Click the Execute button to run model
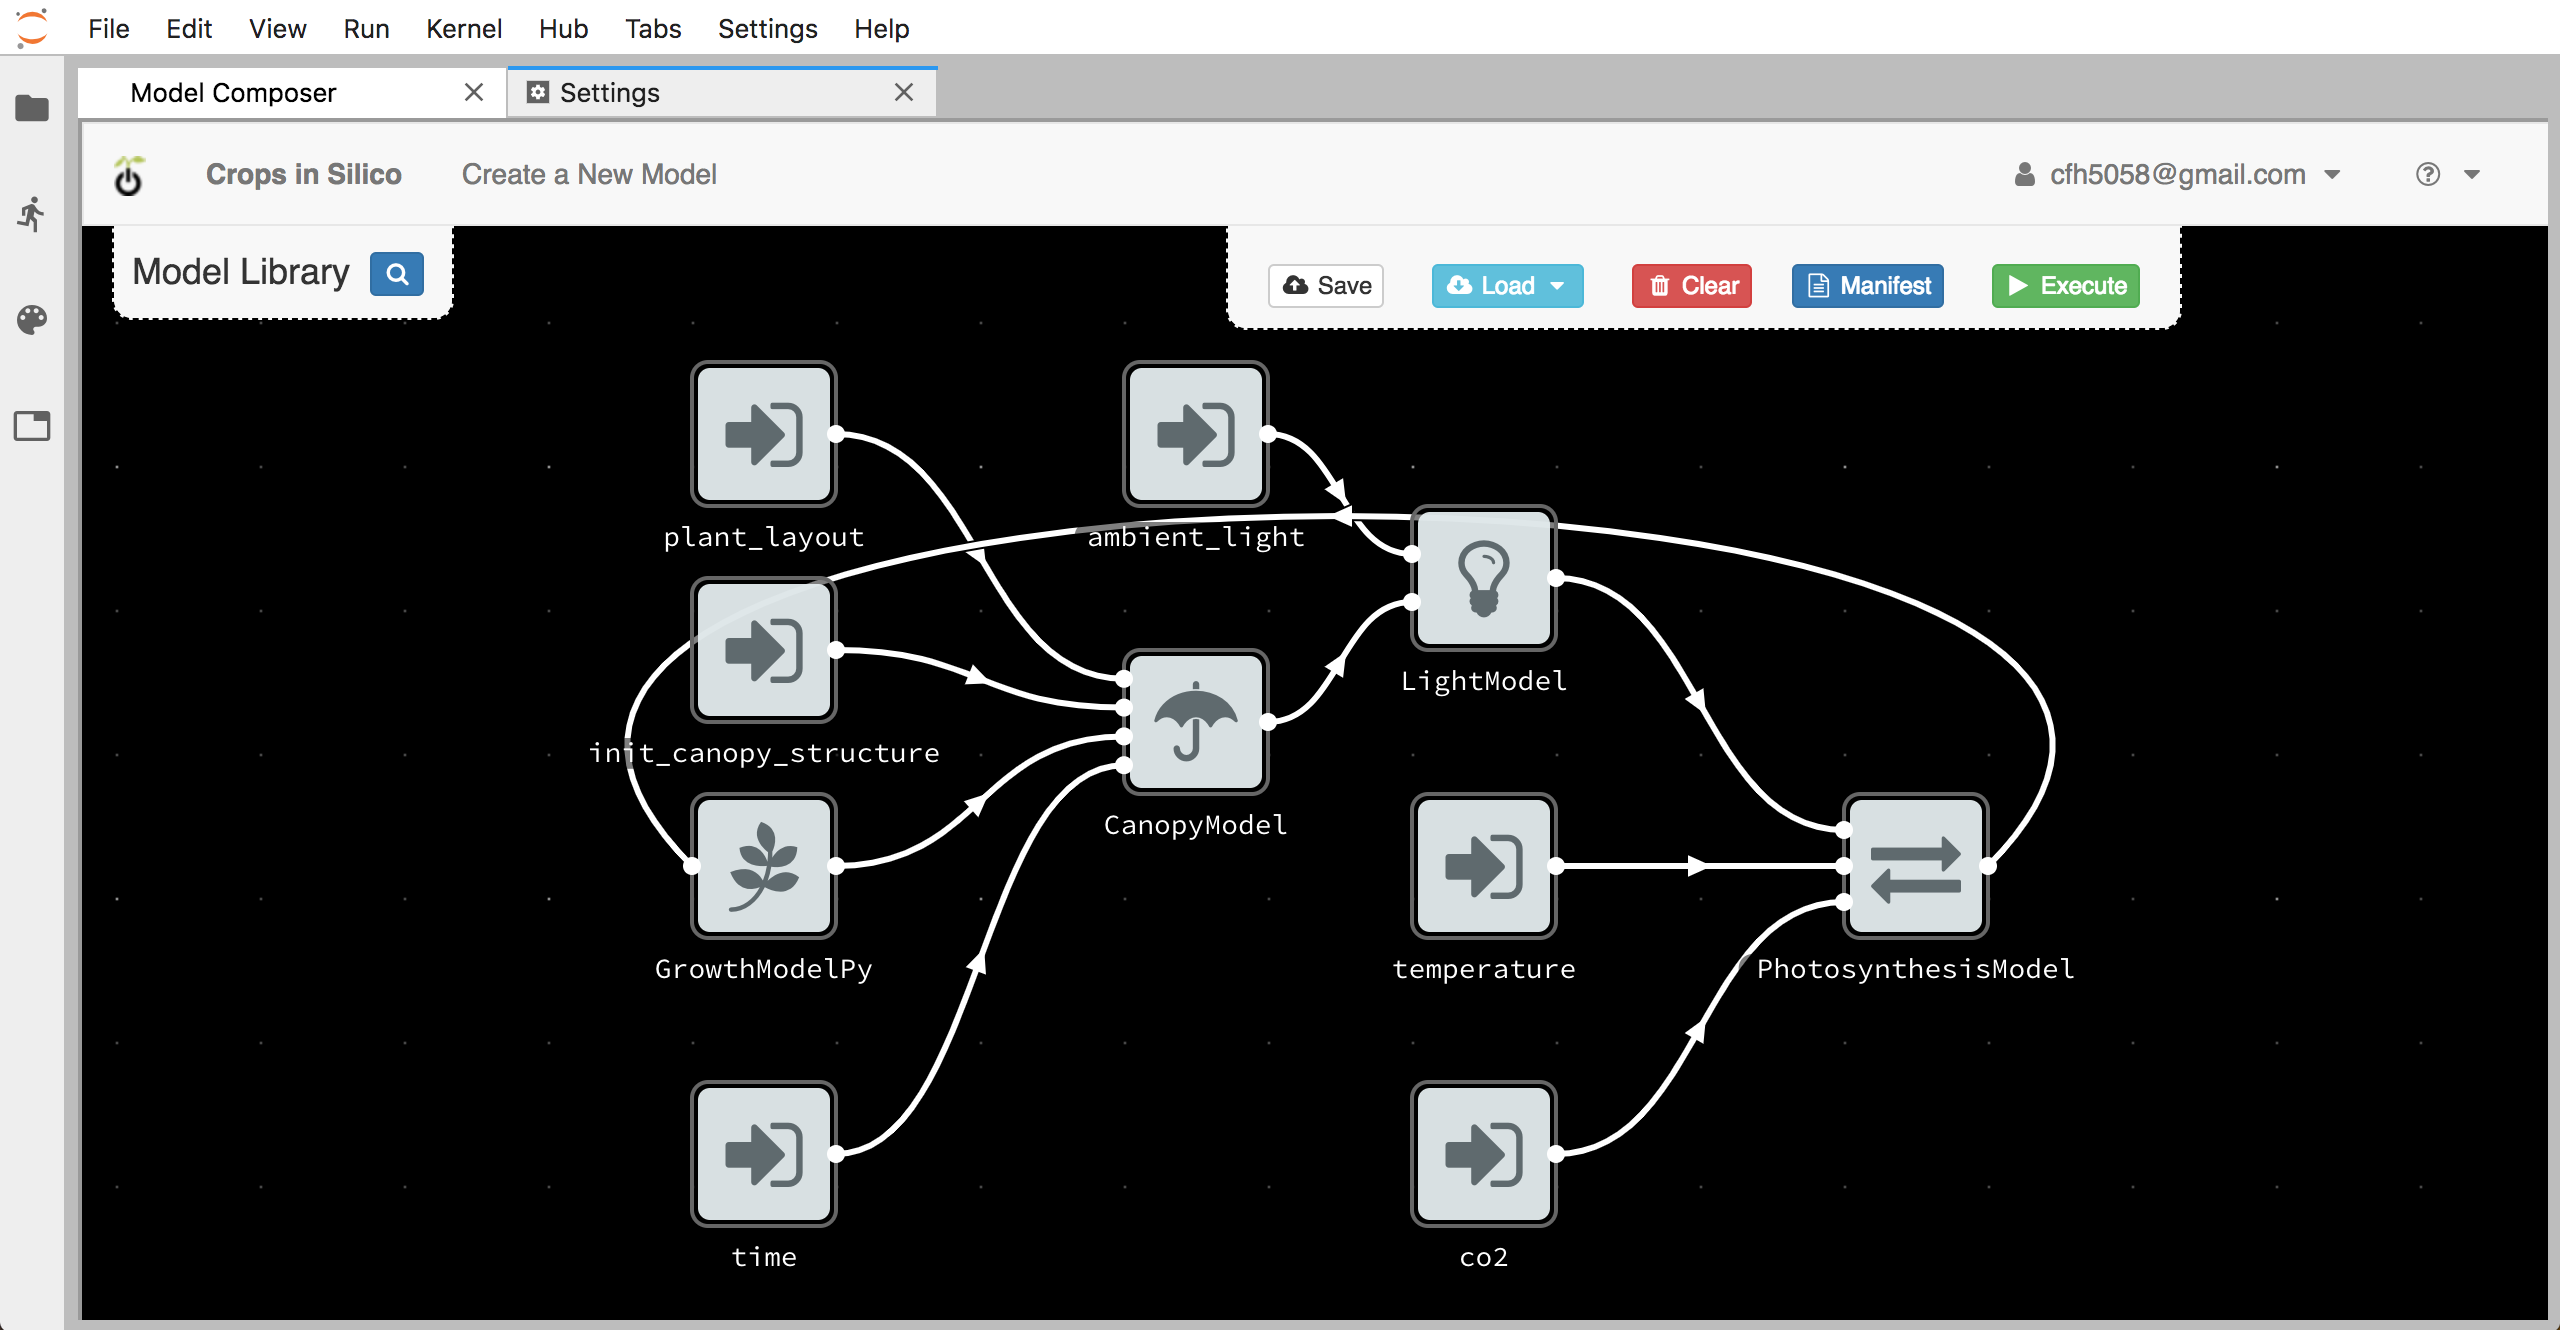 (2069, 283)
